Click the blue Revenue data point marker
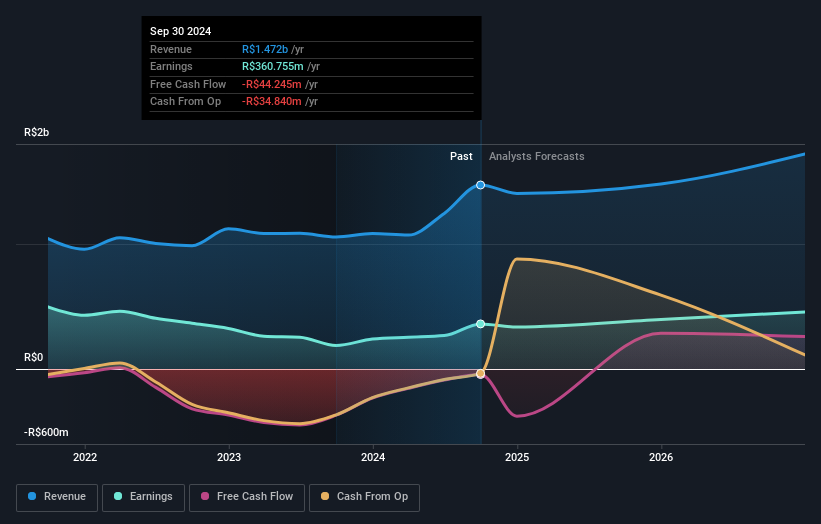Viewport: 821px width, 524px height. click(480, 185)
